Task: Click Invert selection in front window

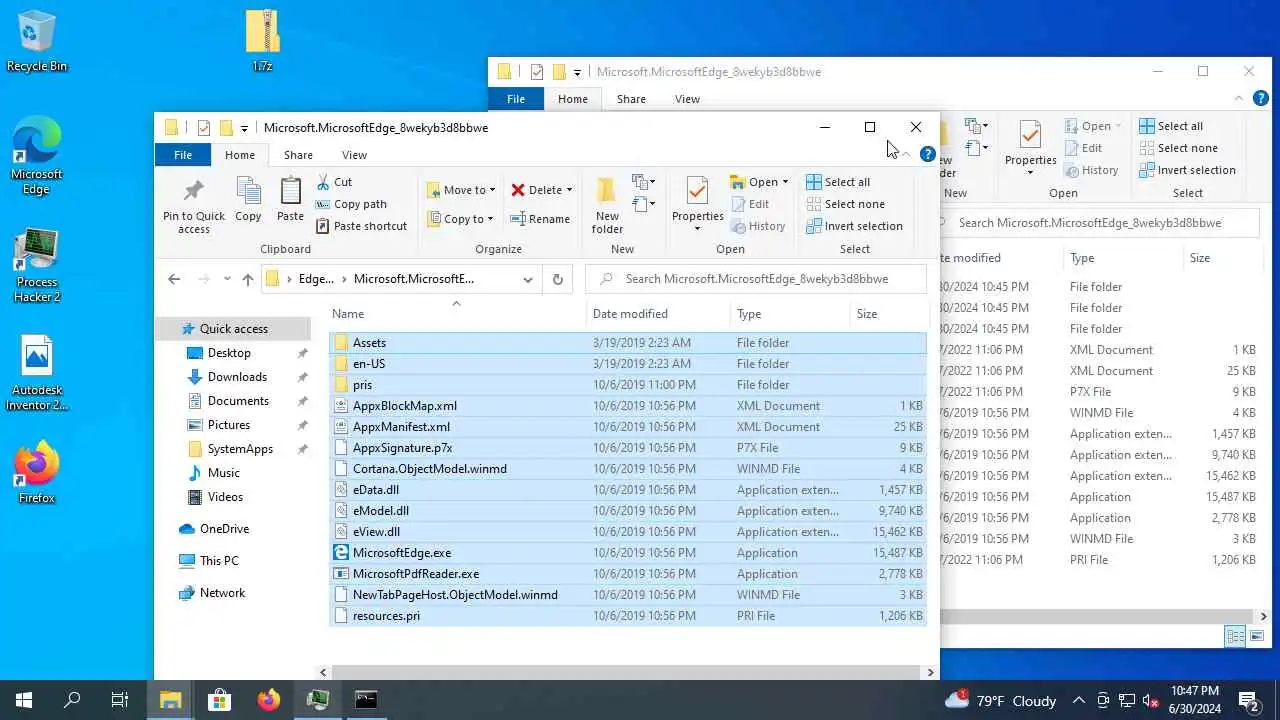Action: 854,226
